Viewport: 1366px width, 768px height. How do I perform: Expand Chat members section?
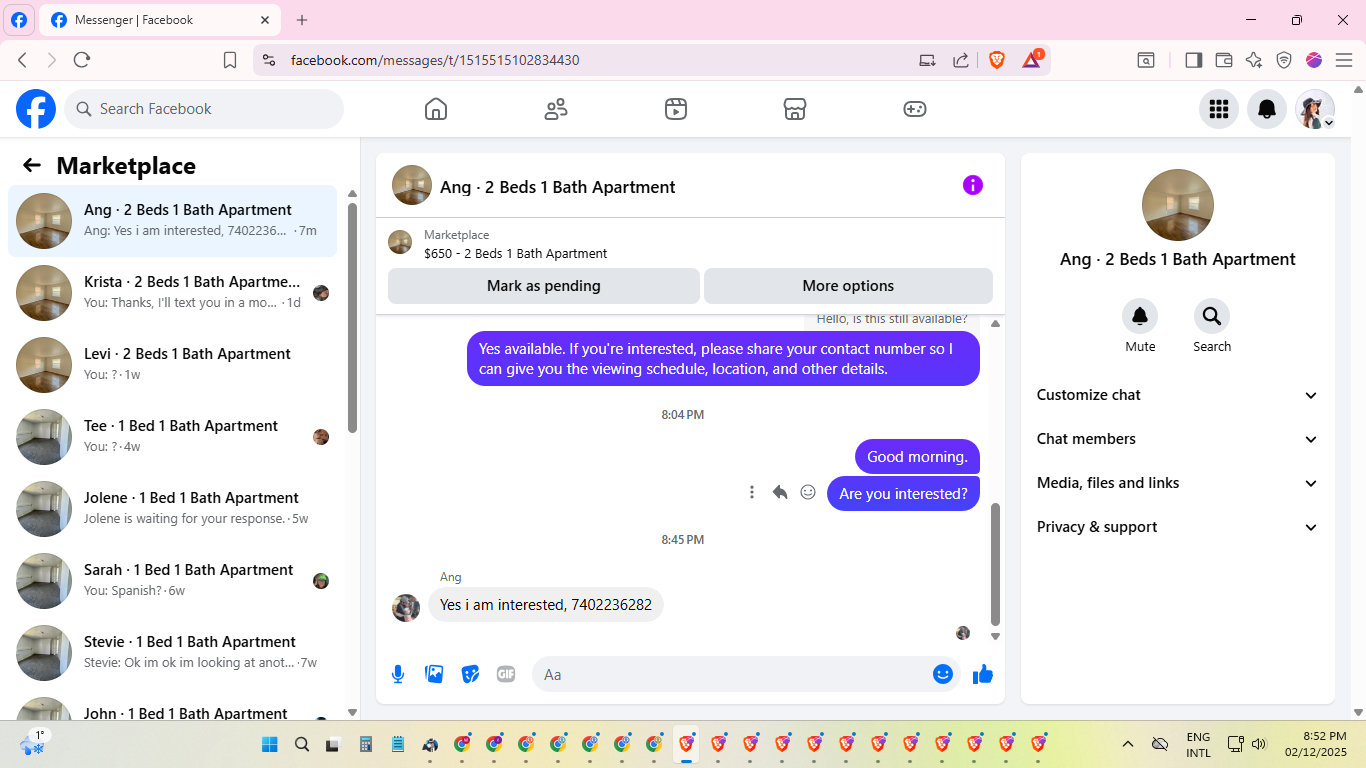1178,439
